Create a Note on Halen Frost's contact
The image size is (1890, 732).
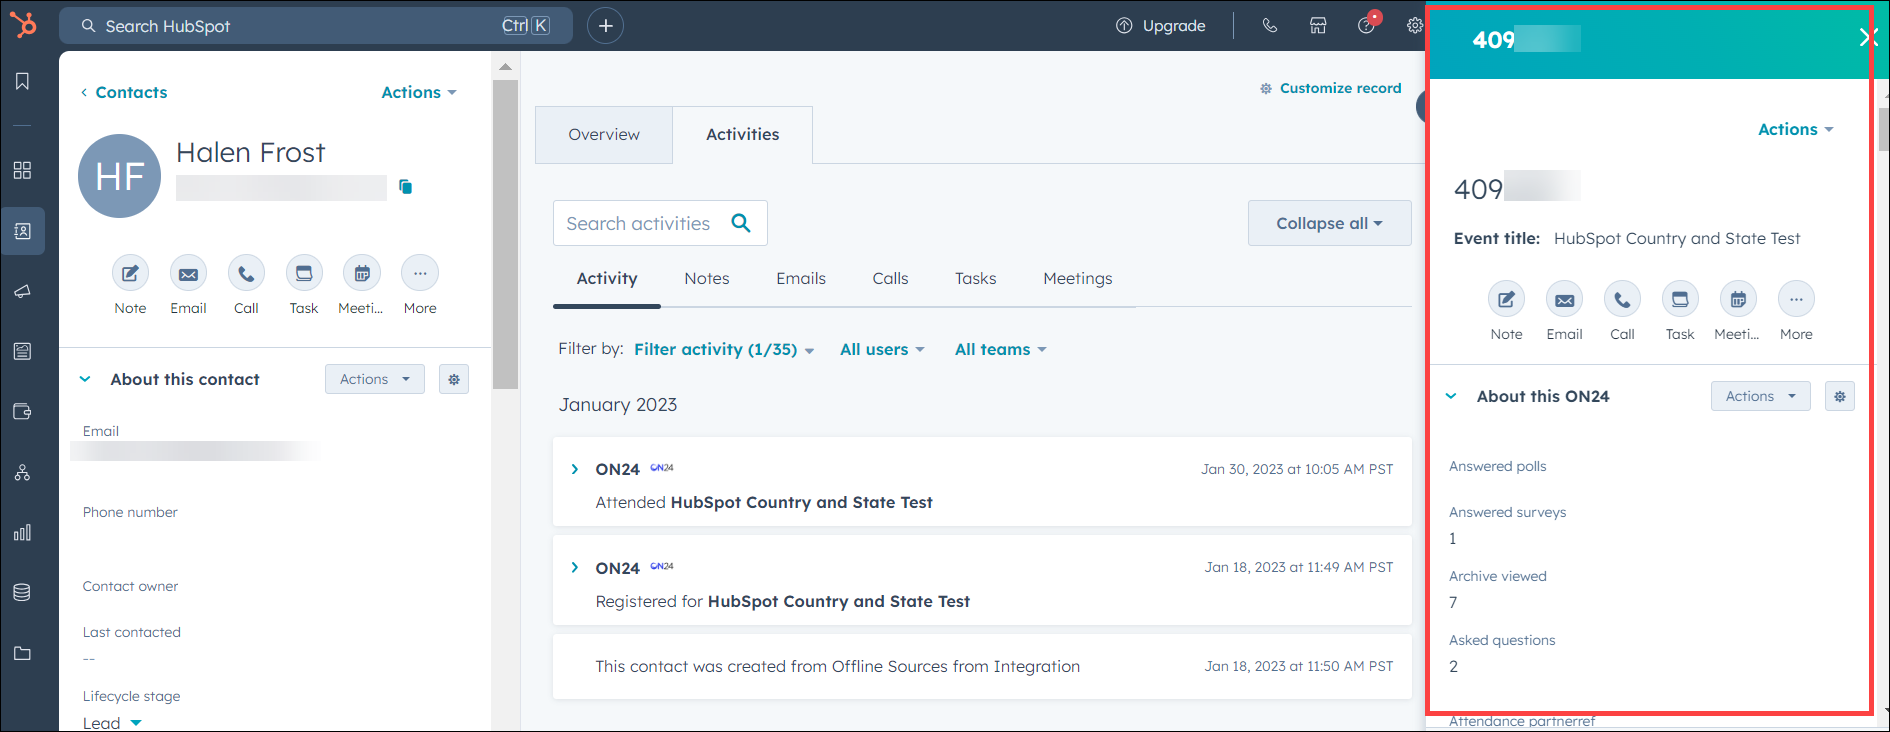(x=130, y=273)
